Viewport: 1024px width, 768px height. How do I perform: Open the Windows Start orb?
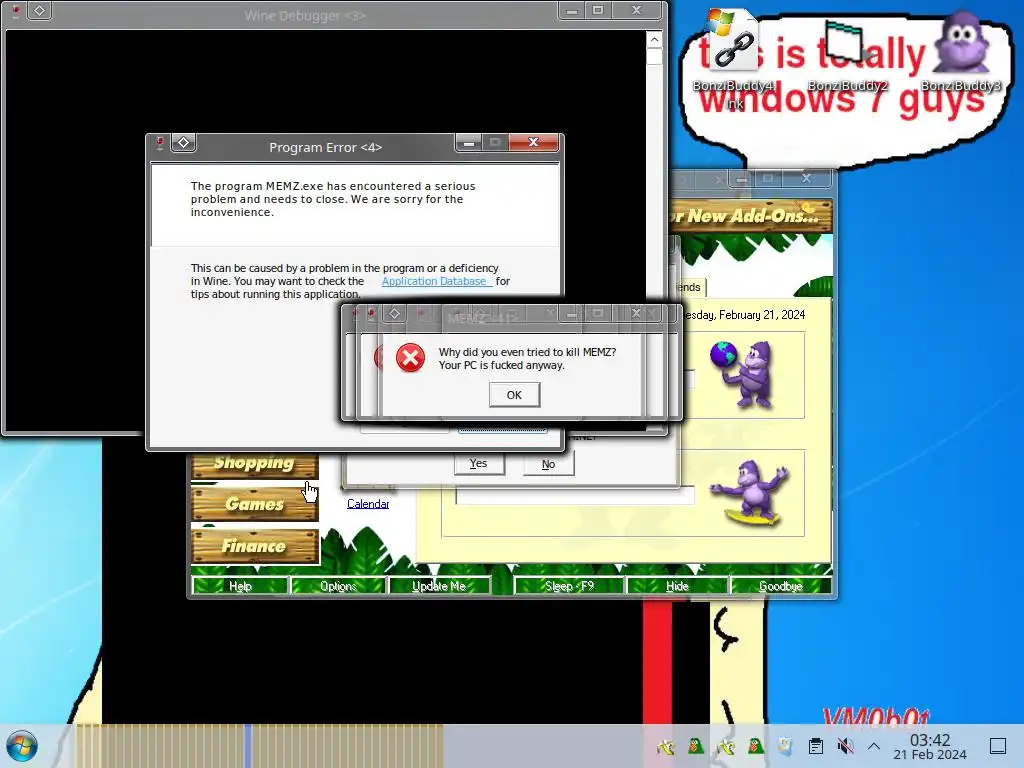click(x=22, y=746)
